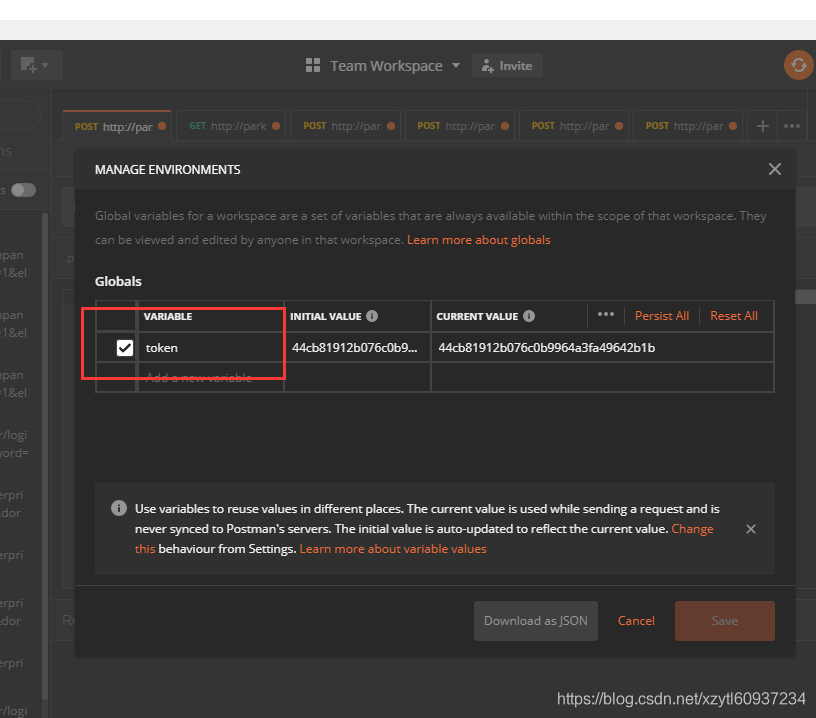The height and width of the screenshot is (718, 816).
Task: Select the token variable name cell
Action: [211, 348]
